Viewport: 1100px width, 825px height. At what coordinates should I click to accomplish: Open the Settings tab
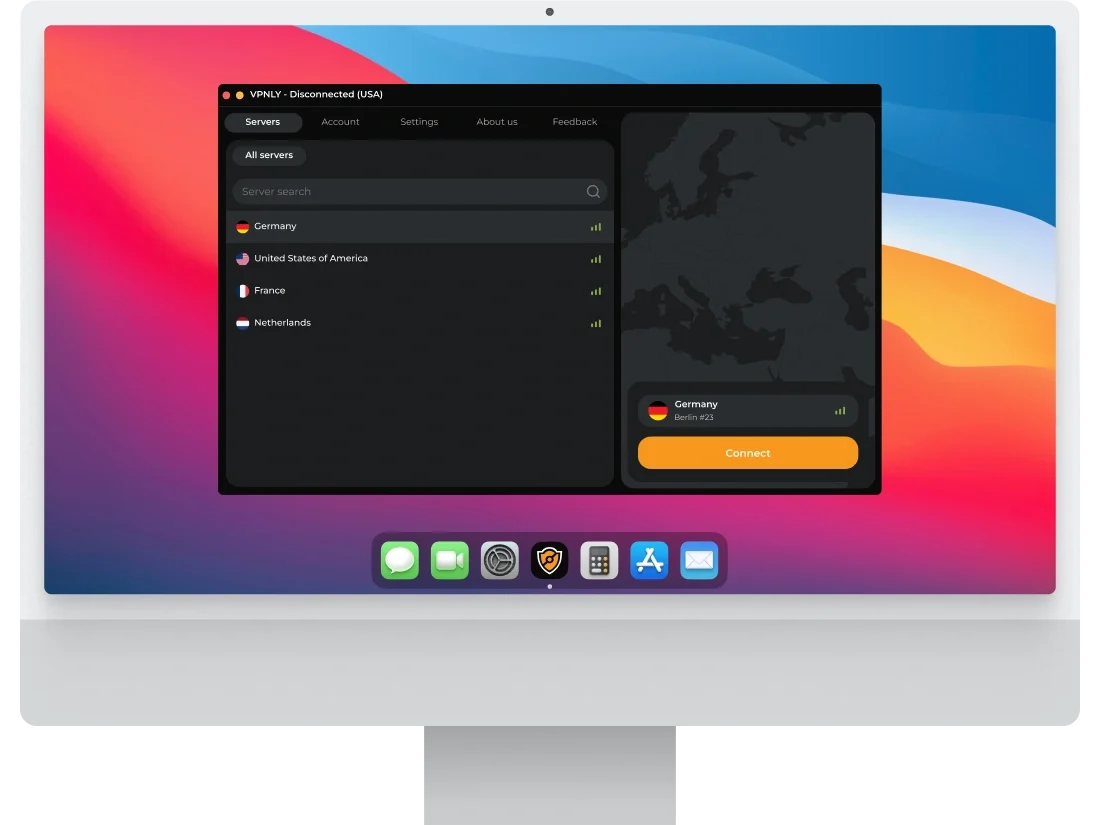[x=419, y=122]
